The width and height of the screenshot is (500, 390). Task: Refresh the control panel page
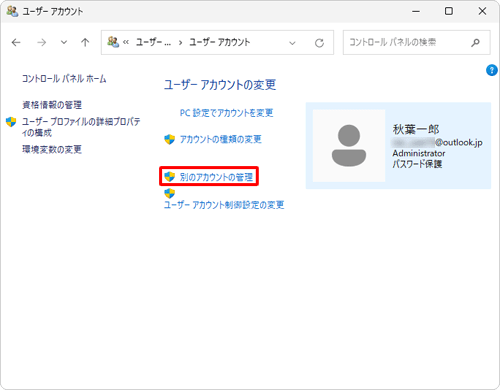click(x=319, y=43)
